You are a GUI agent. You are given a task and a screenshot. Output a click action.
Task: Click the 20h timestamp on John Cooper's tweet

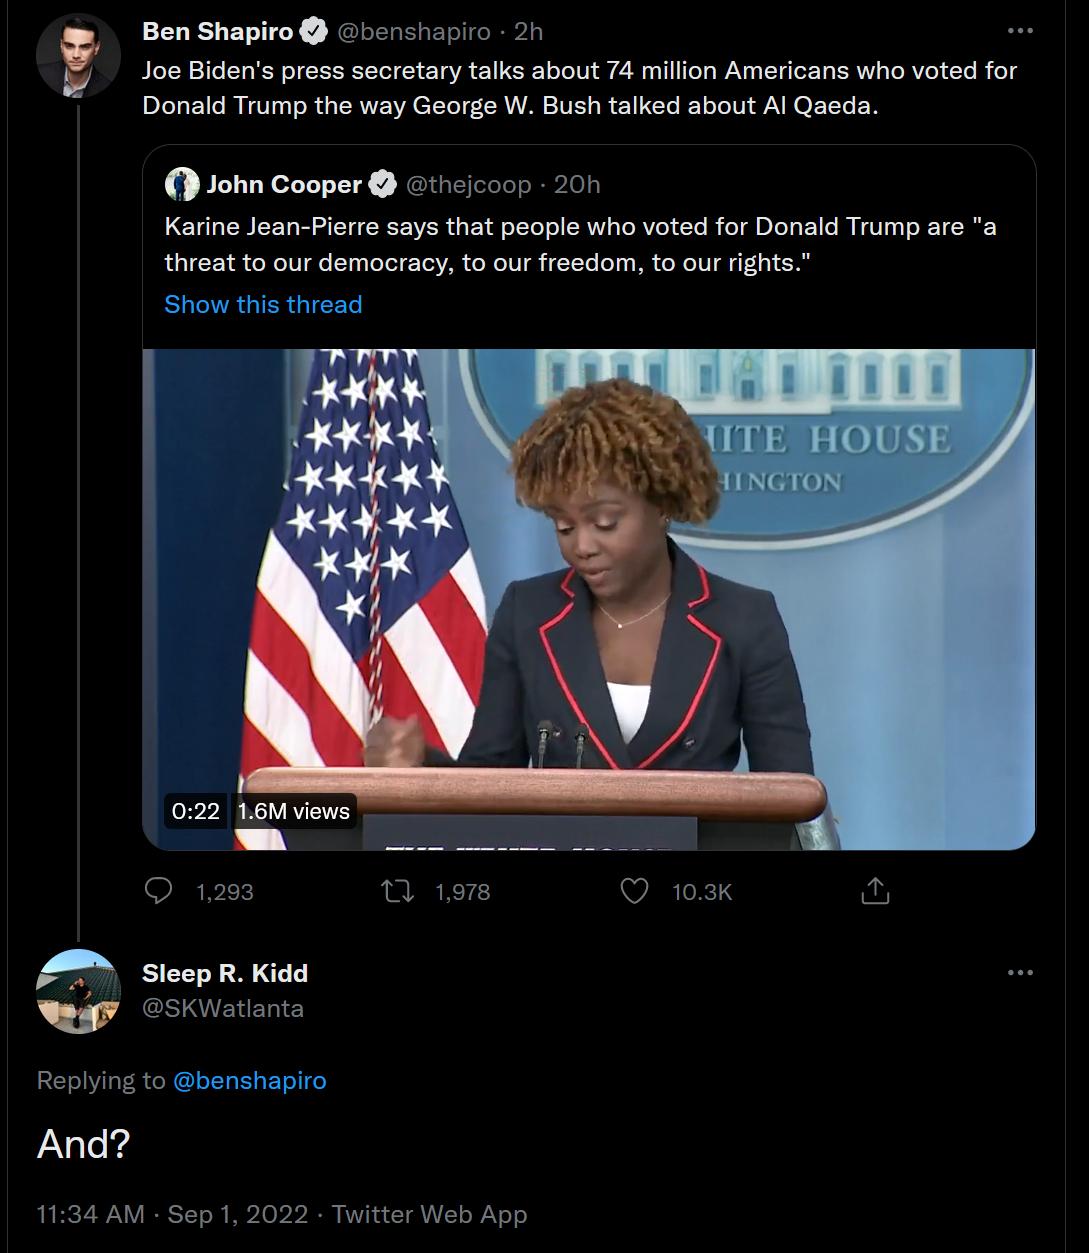pos(575,184)
